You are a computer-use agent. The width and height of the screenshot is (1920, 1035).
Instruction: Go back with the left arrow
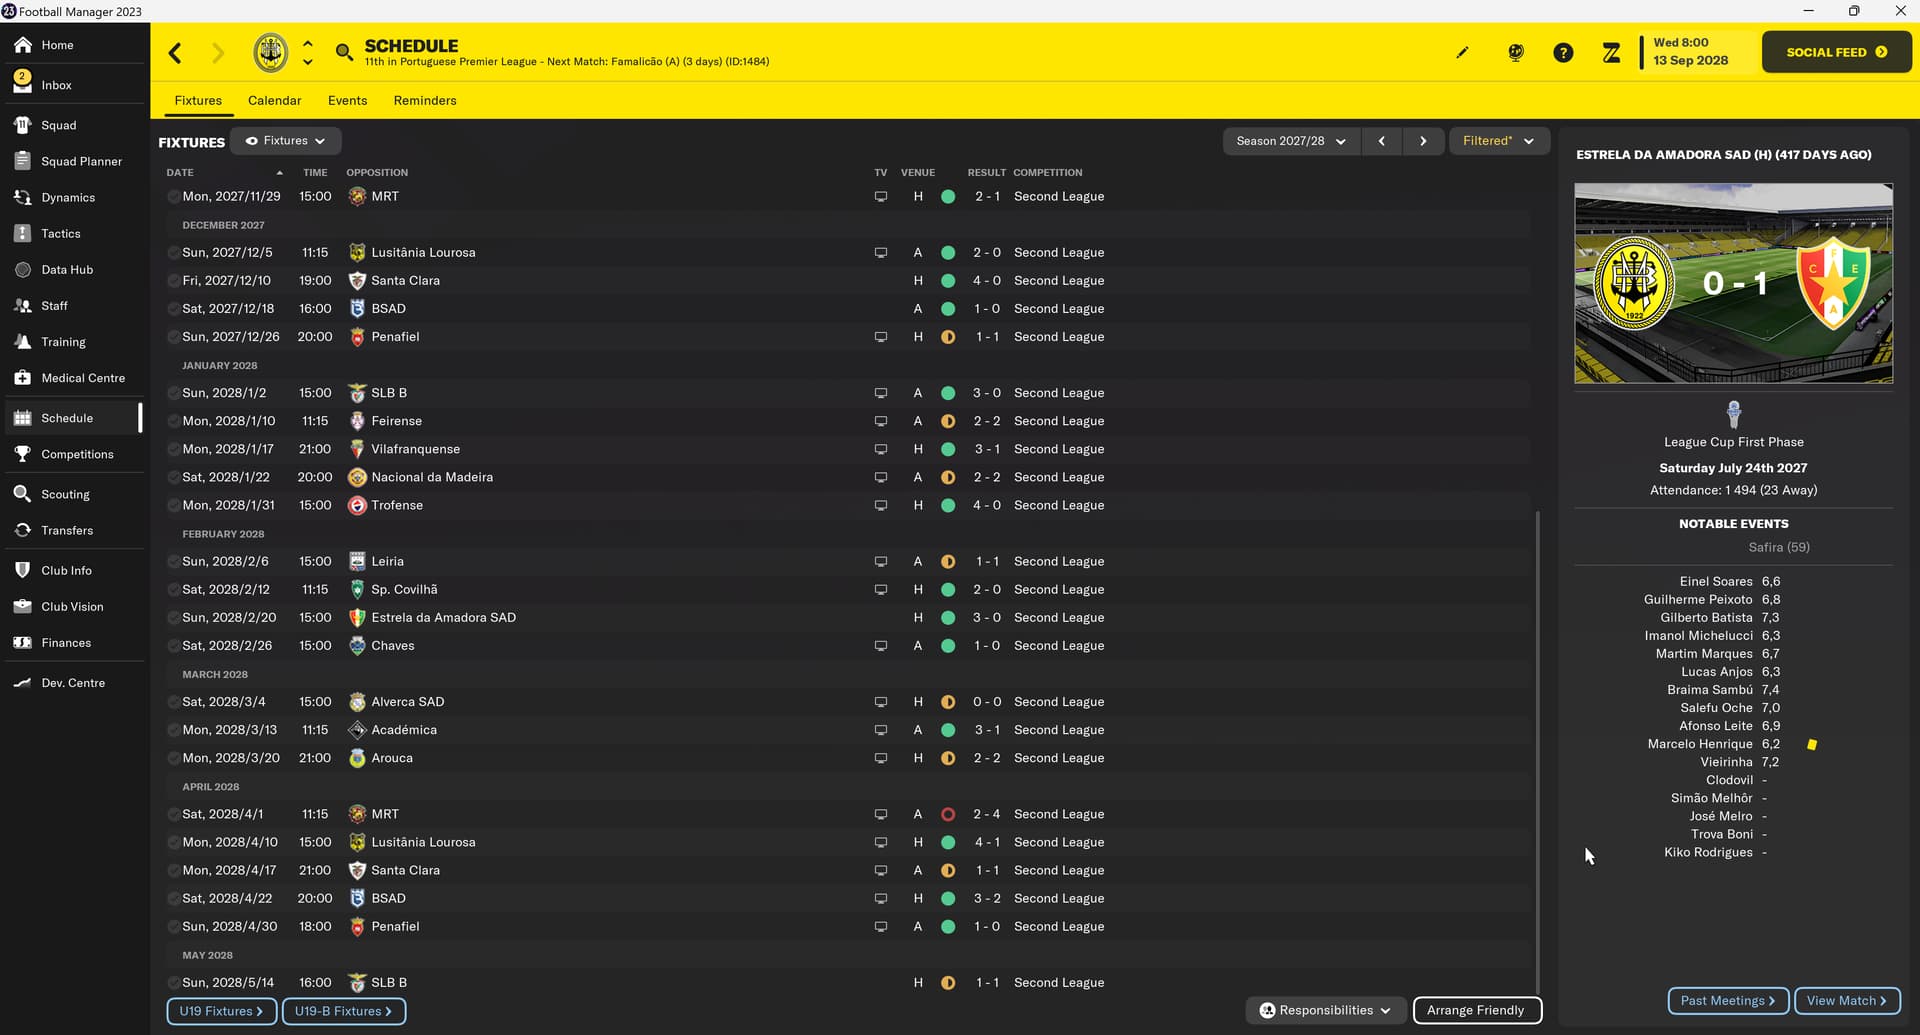click(x=175, y=53)
